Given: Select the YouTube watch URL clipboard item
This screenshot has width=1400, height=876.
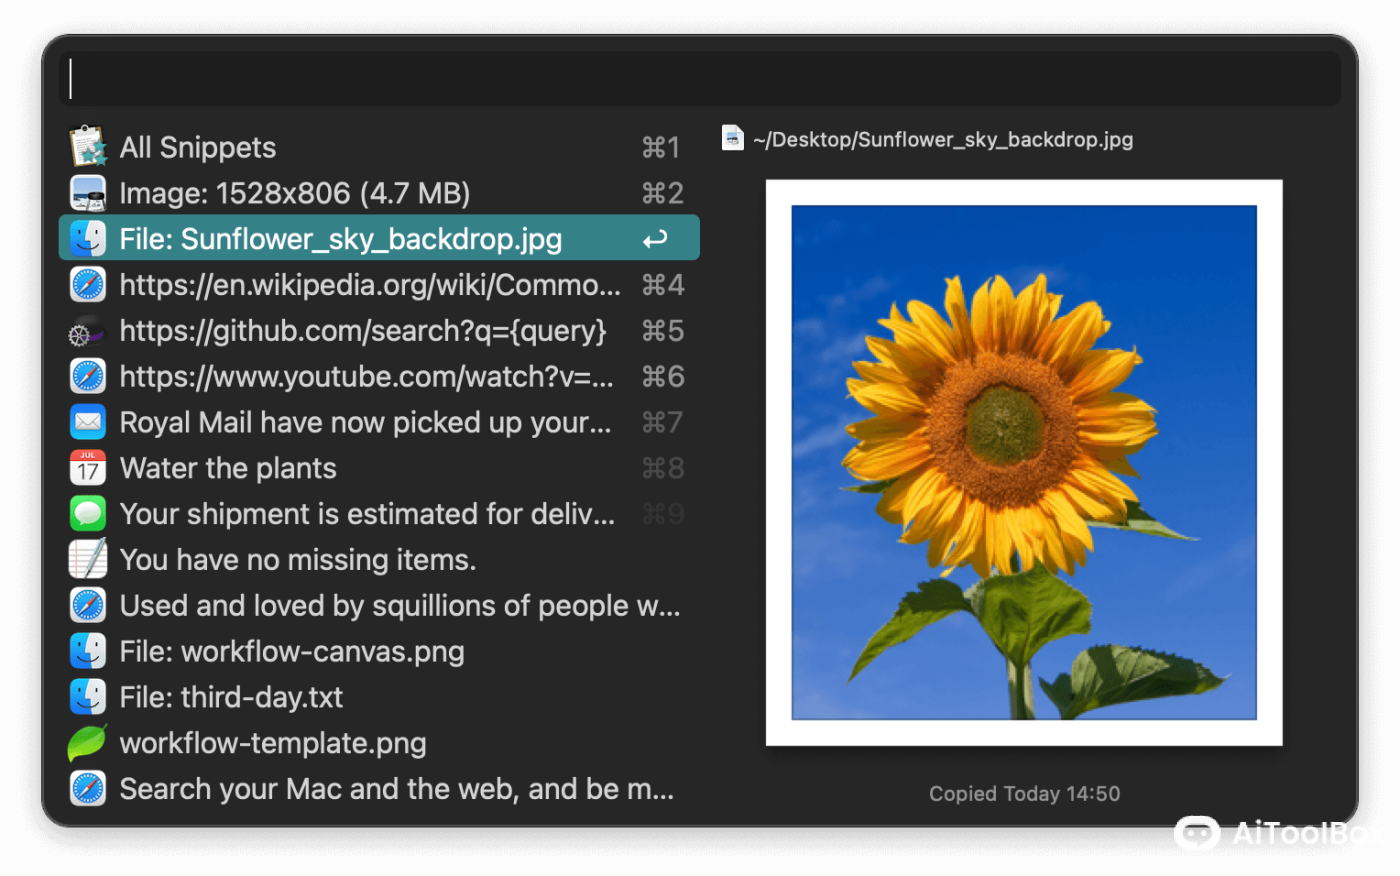Looking at the screenshot, I should click(x=366, y=377).
